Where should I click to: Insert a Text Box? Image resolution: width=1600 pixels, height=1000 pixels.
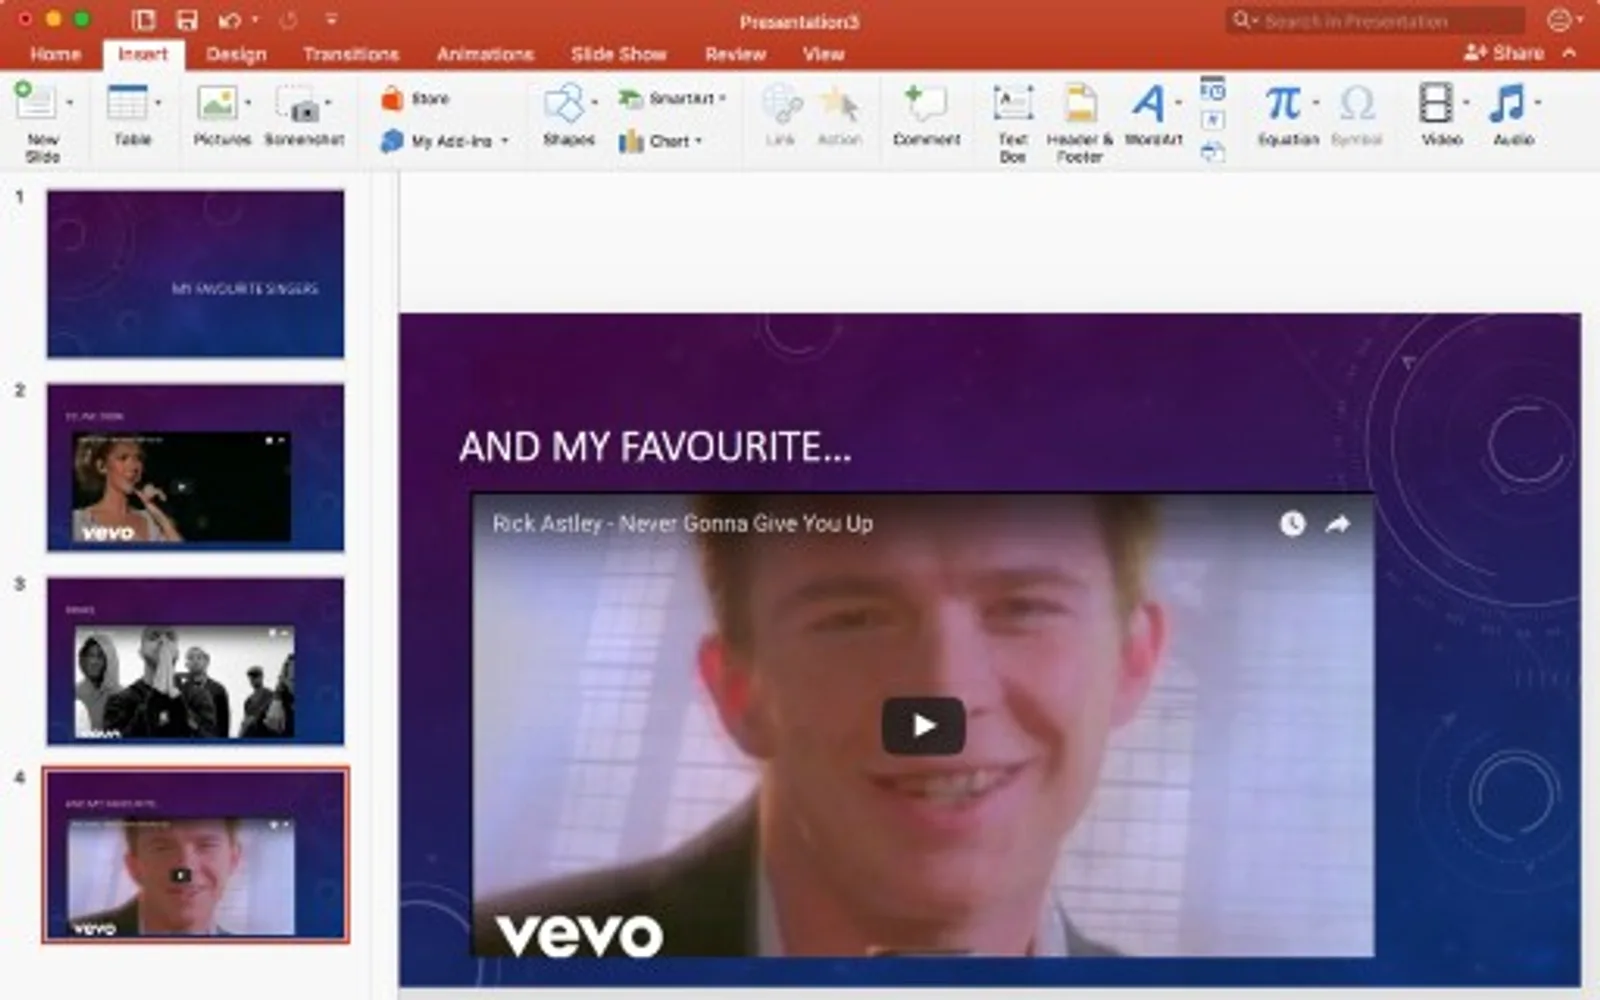coord(1013,123)
